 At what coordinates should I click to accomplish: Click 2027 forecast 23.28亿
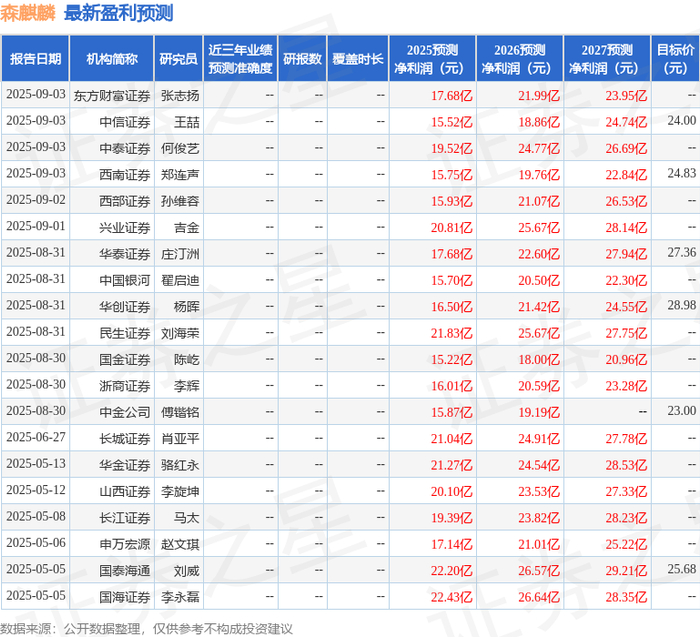[626, 386]
